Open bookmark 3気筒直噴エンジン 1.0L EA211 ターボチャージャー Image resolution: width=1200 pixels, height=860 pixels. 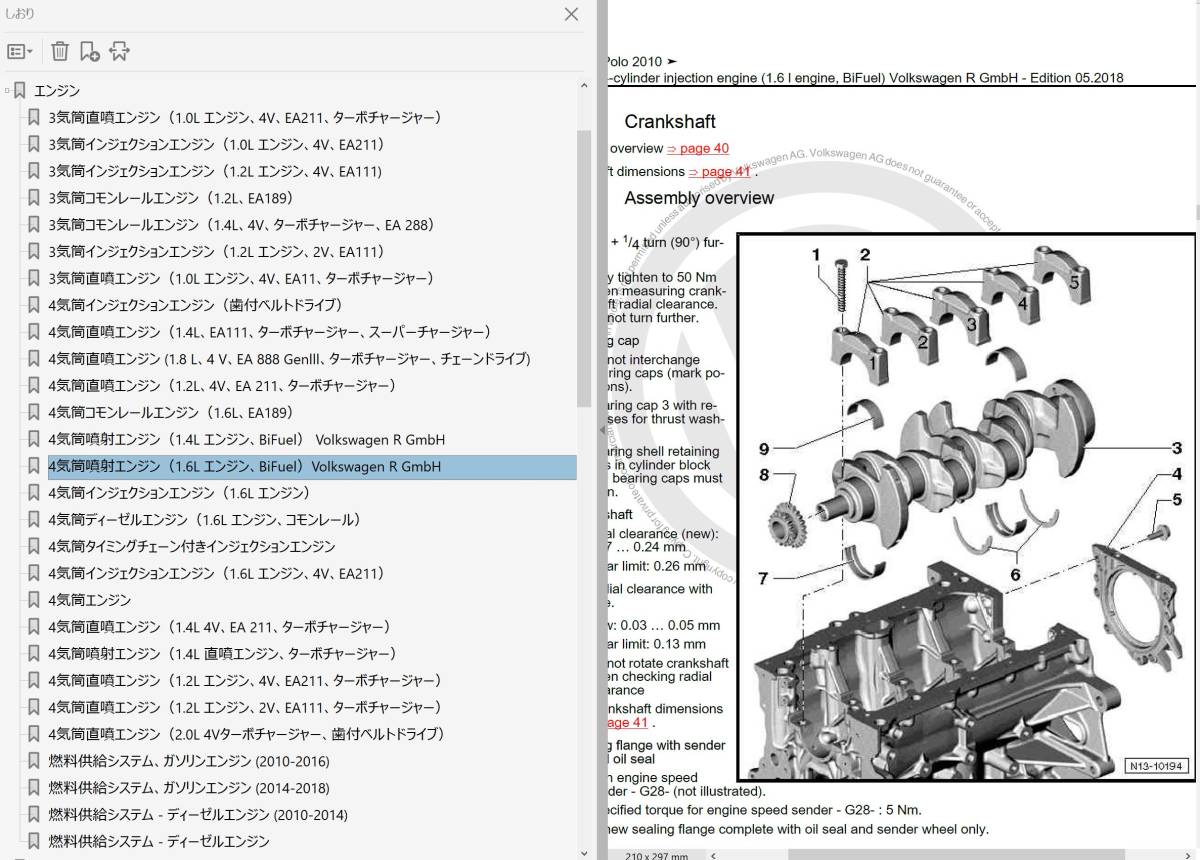(x=245, y=118)
